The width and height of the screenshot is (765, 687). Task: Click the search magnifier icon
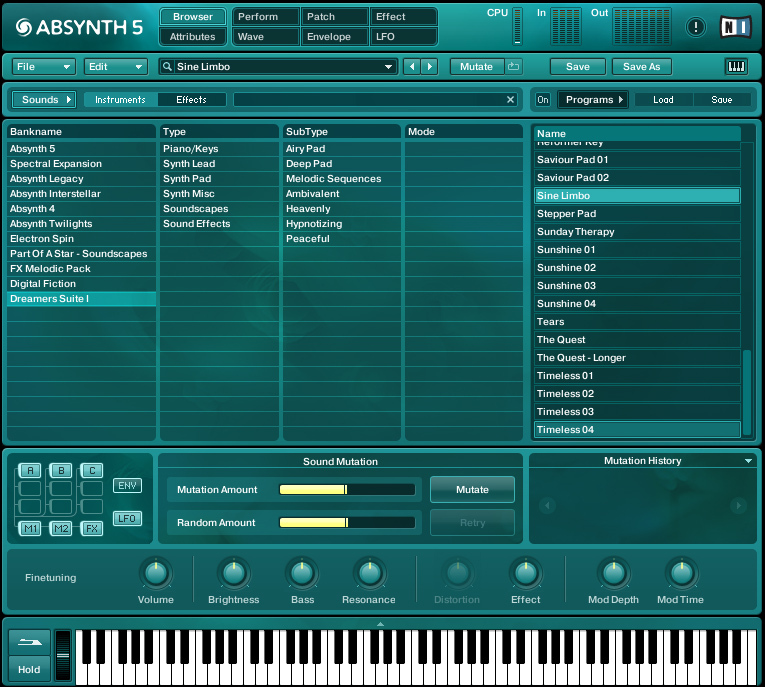click(x=167, y=66)
